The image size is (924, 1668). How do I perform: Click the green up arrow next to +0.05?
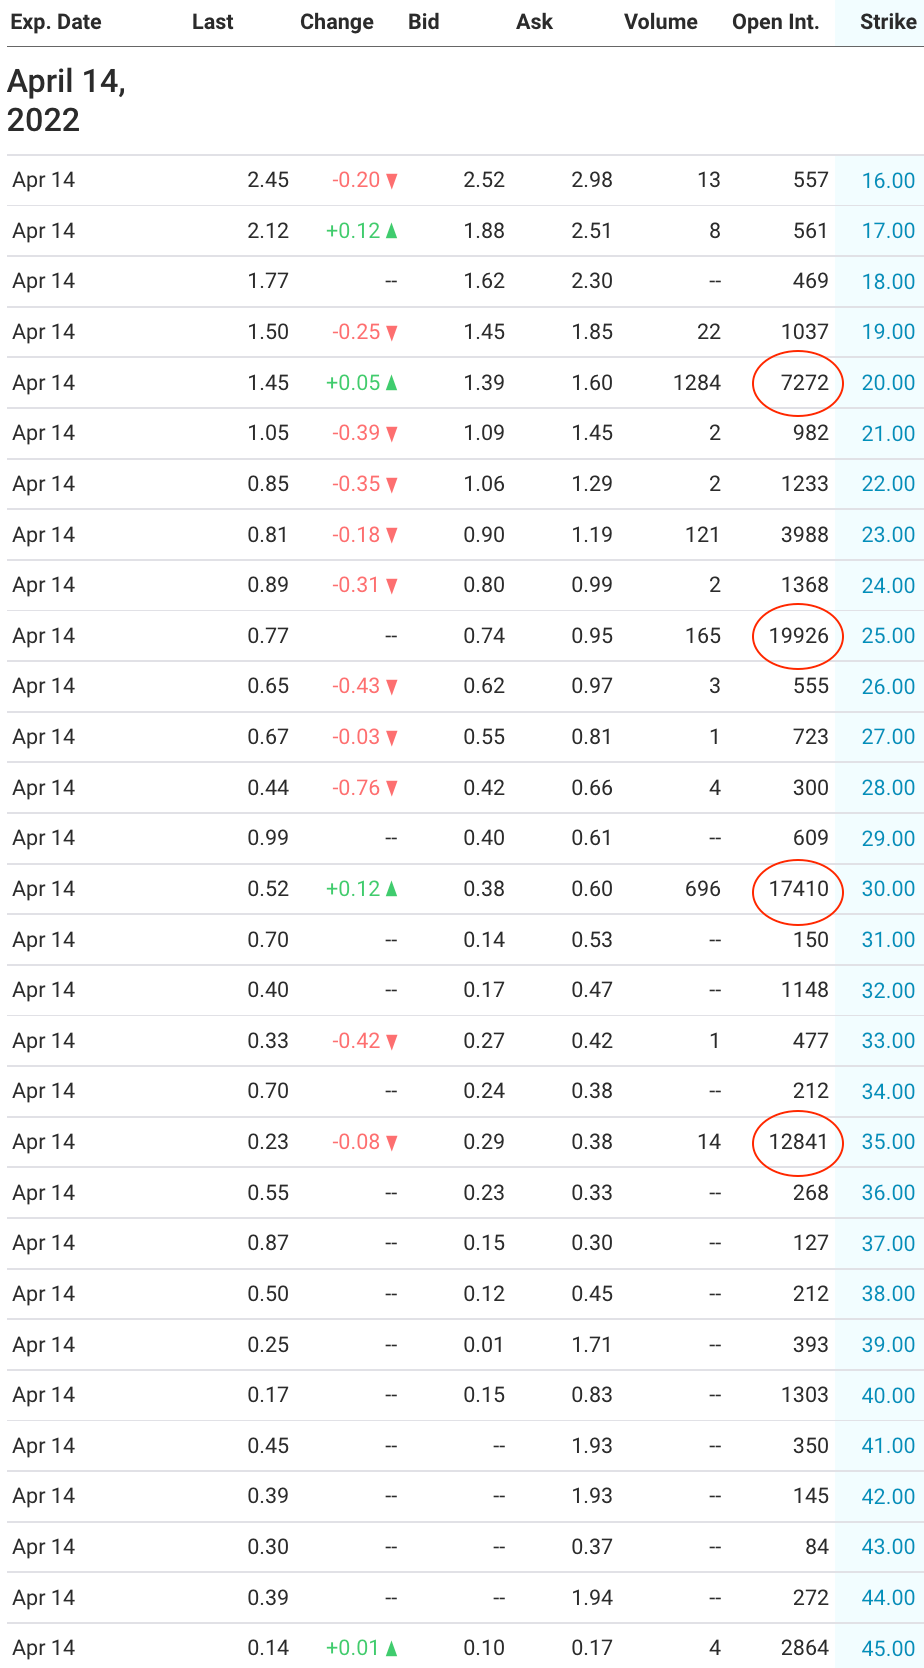tap(392, 383)
